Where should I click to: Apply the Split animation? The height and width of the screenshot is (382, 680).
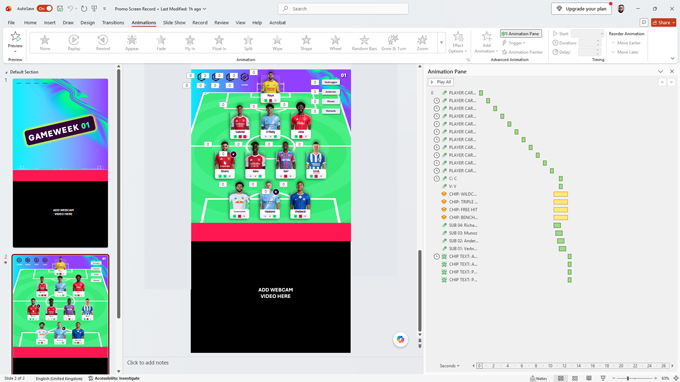coord(248,42)
